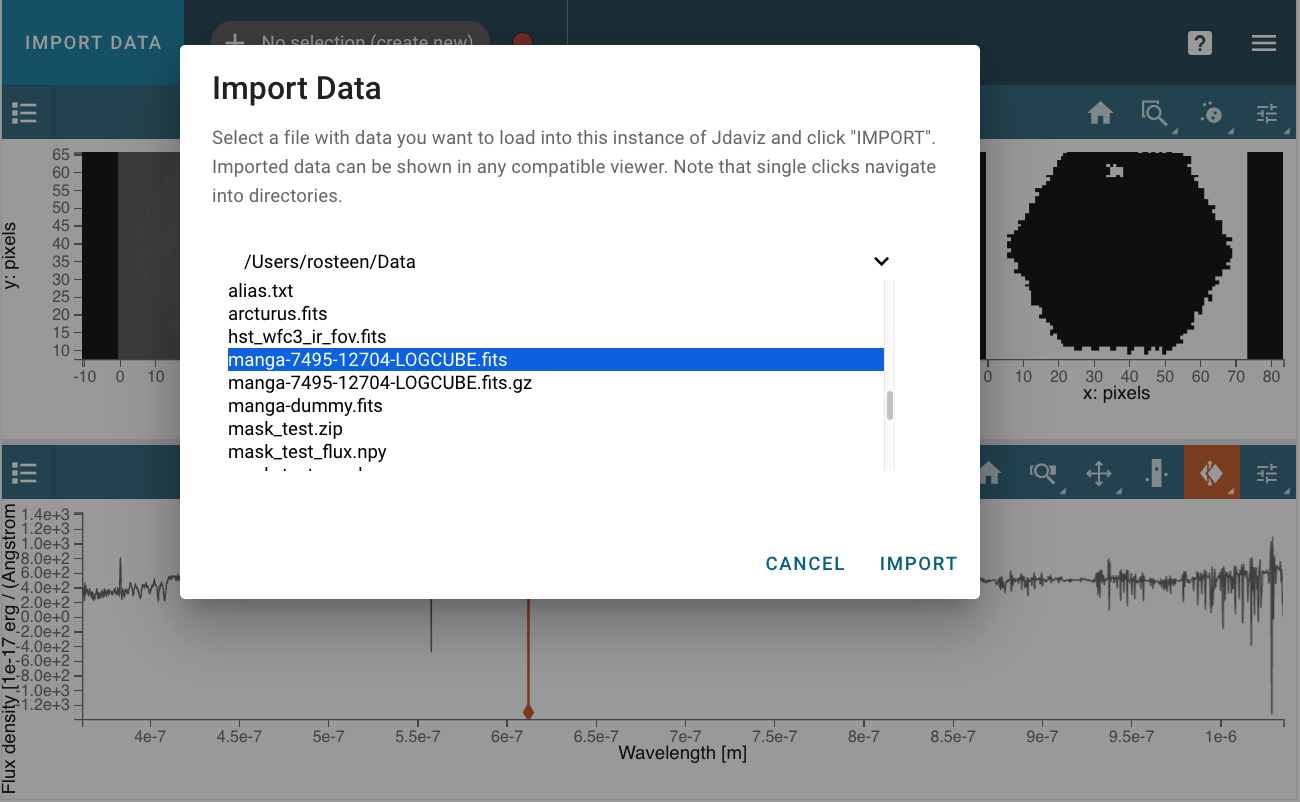Click the file list scrollbar thumb
Viewport: 1300px width, 802px height.
coord(889,406)
